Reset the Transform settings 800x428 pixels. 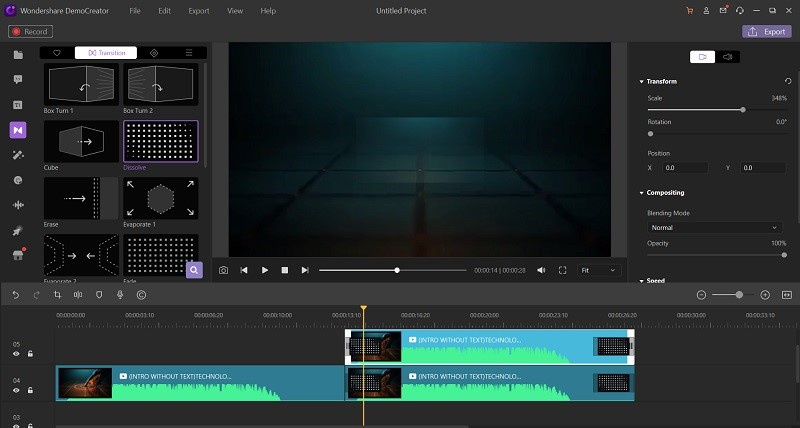788,81
